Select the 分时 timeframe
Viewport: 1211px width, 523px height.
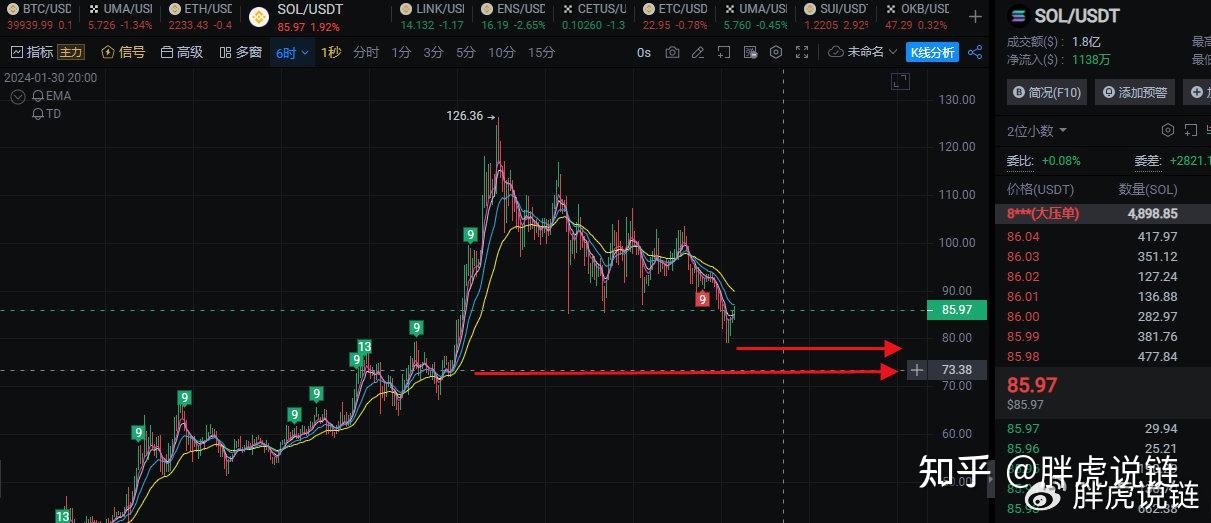click(366, 52)
